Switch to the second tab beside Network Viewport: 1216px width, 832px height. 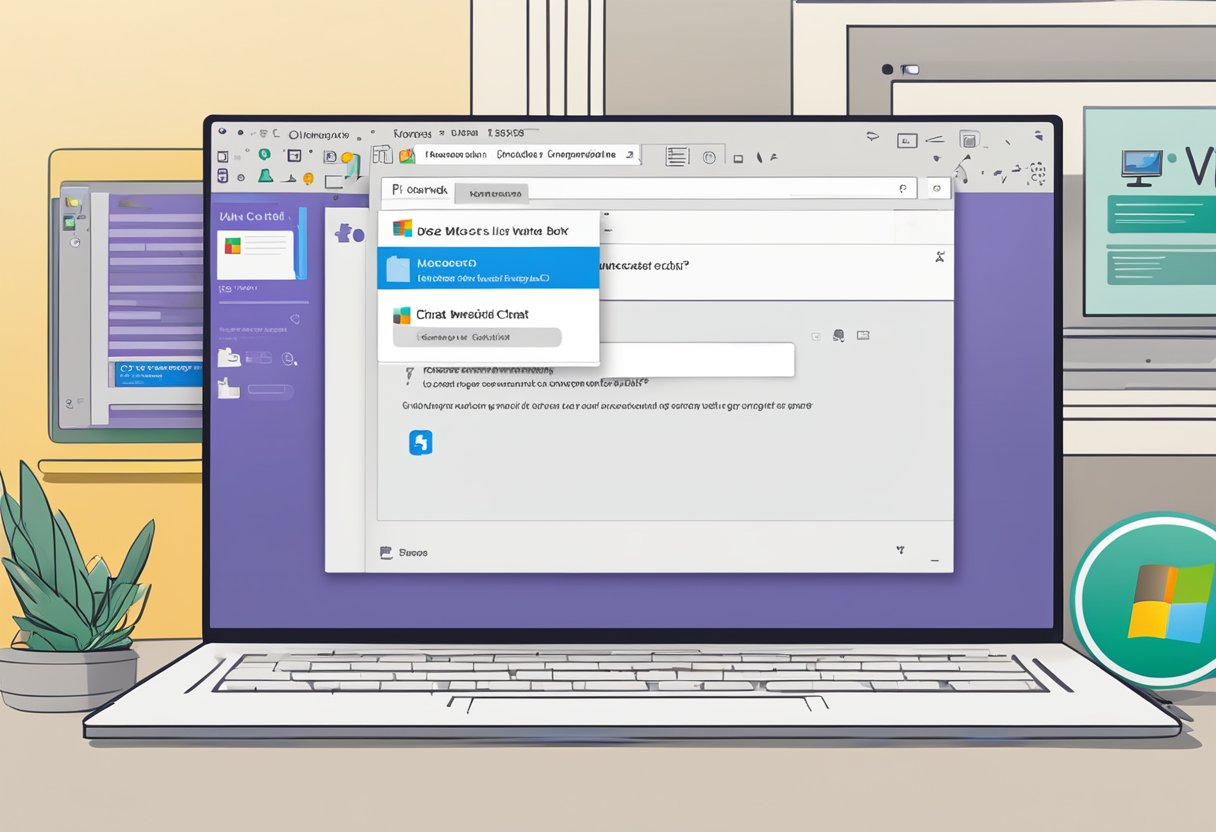(493, 192)
